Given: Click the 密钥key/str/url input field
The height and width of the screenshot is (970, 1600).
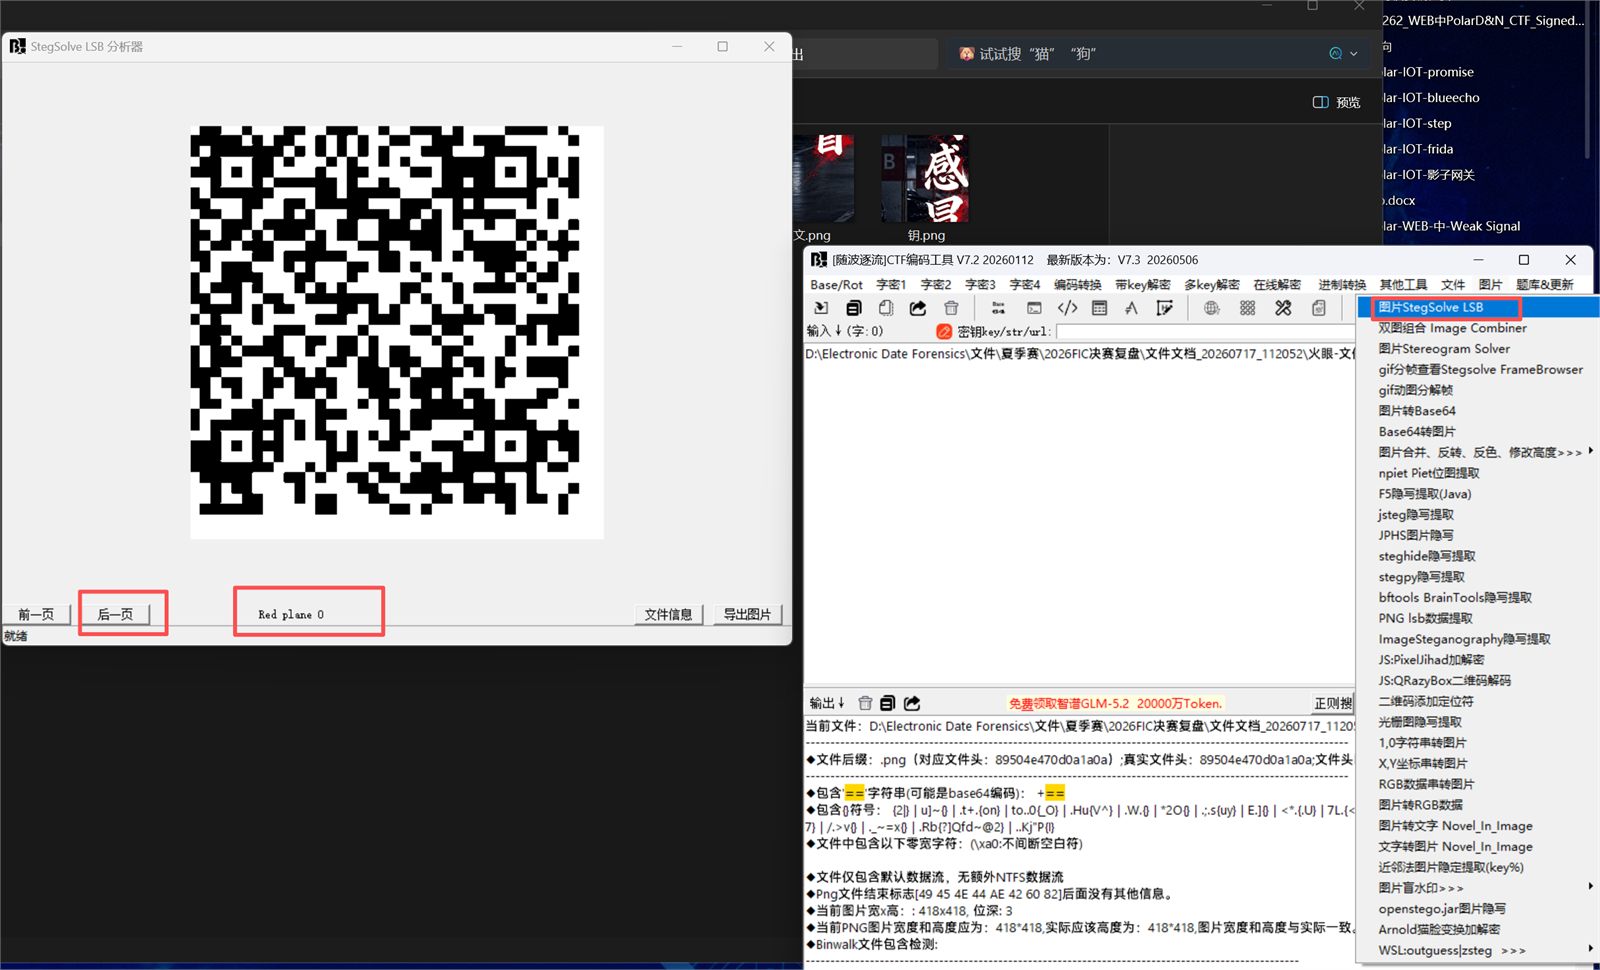Looking at the screenshot, I should pos(1205,331).
